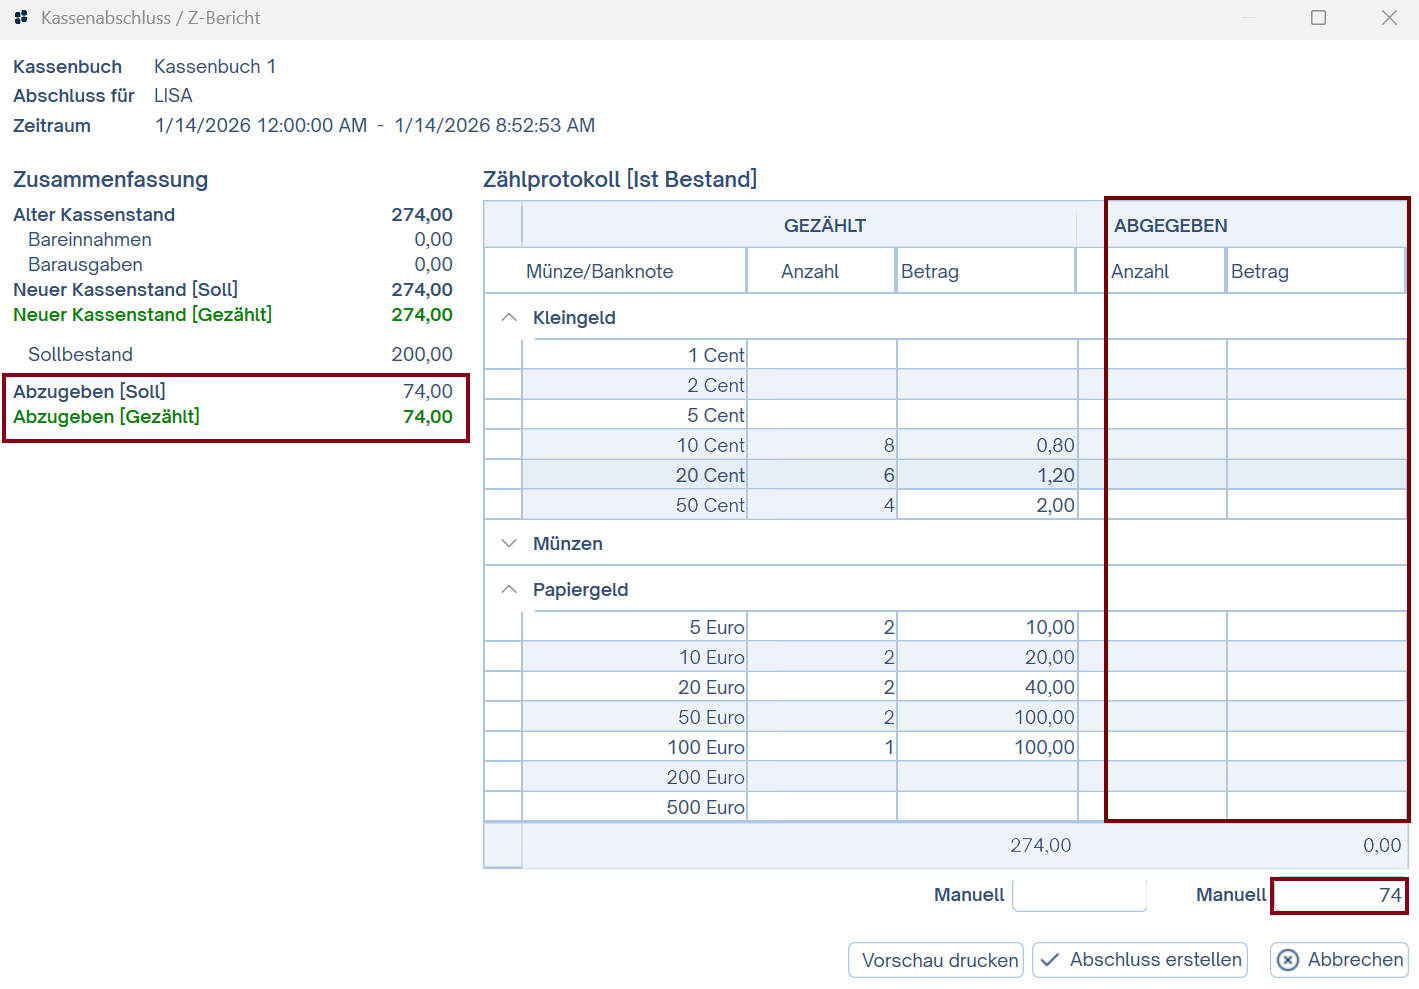Collapse the Kleingeld group

(x=509, y=317)
